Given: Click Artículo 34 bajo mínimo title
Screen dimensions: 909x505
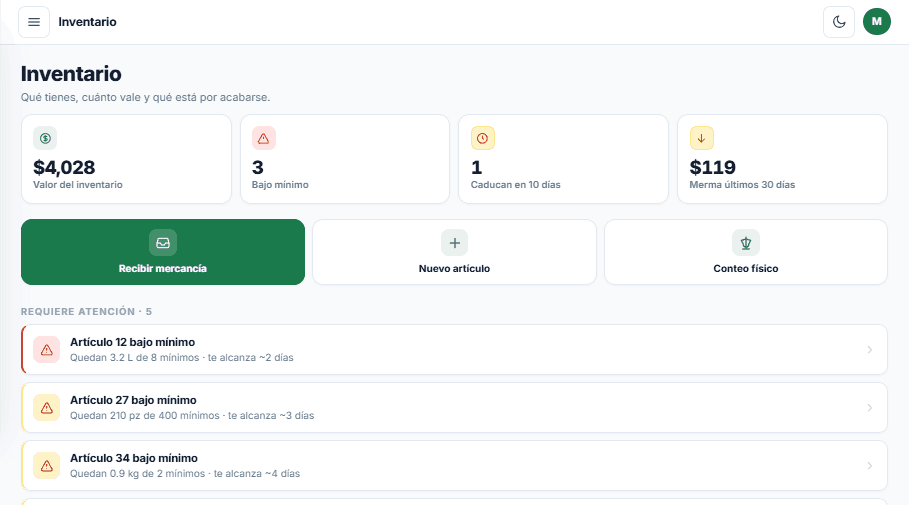Looking at the screenshot, I should pos(134,458).
